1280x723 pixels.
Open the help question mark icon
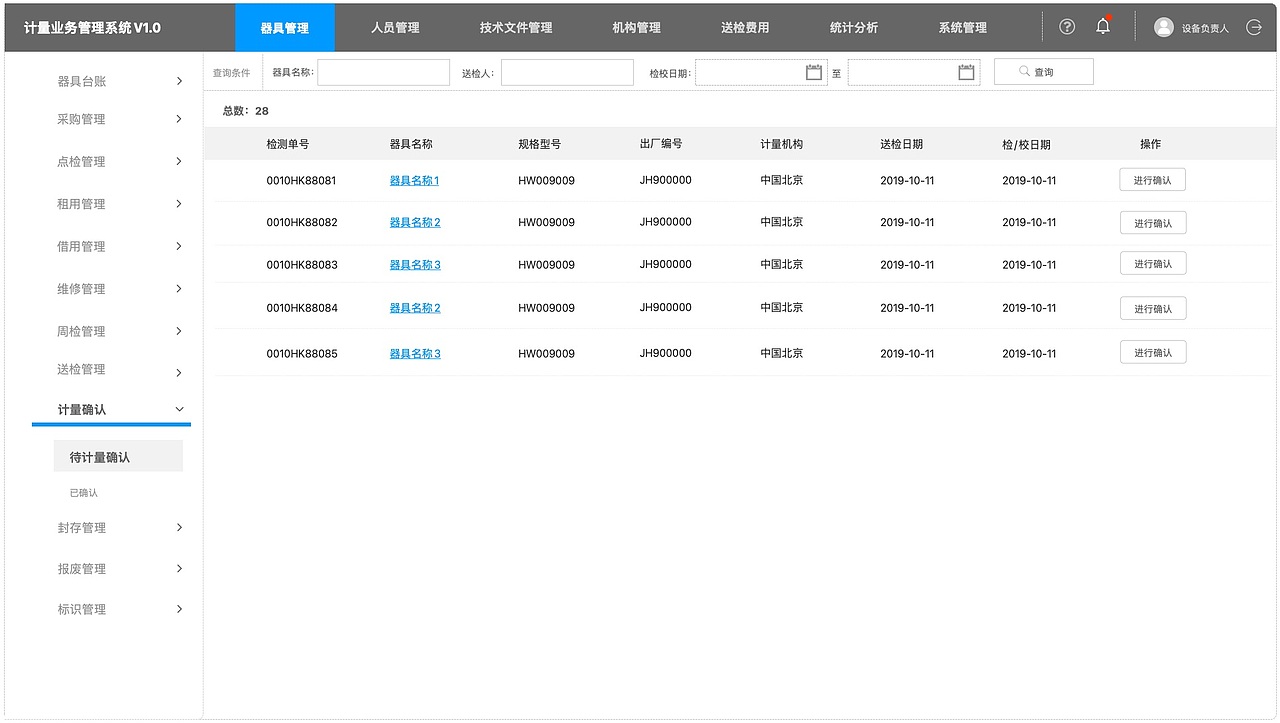[1067, 27]
